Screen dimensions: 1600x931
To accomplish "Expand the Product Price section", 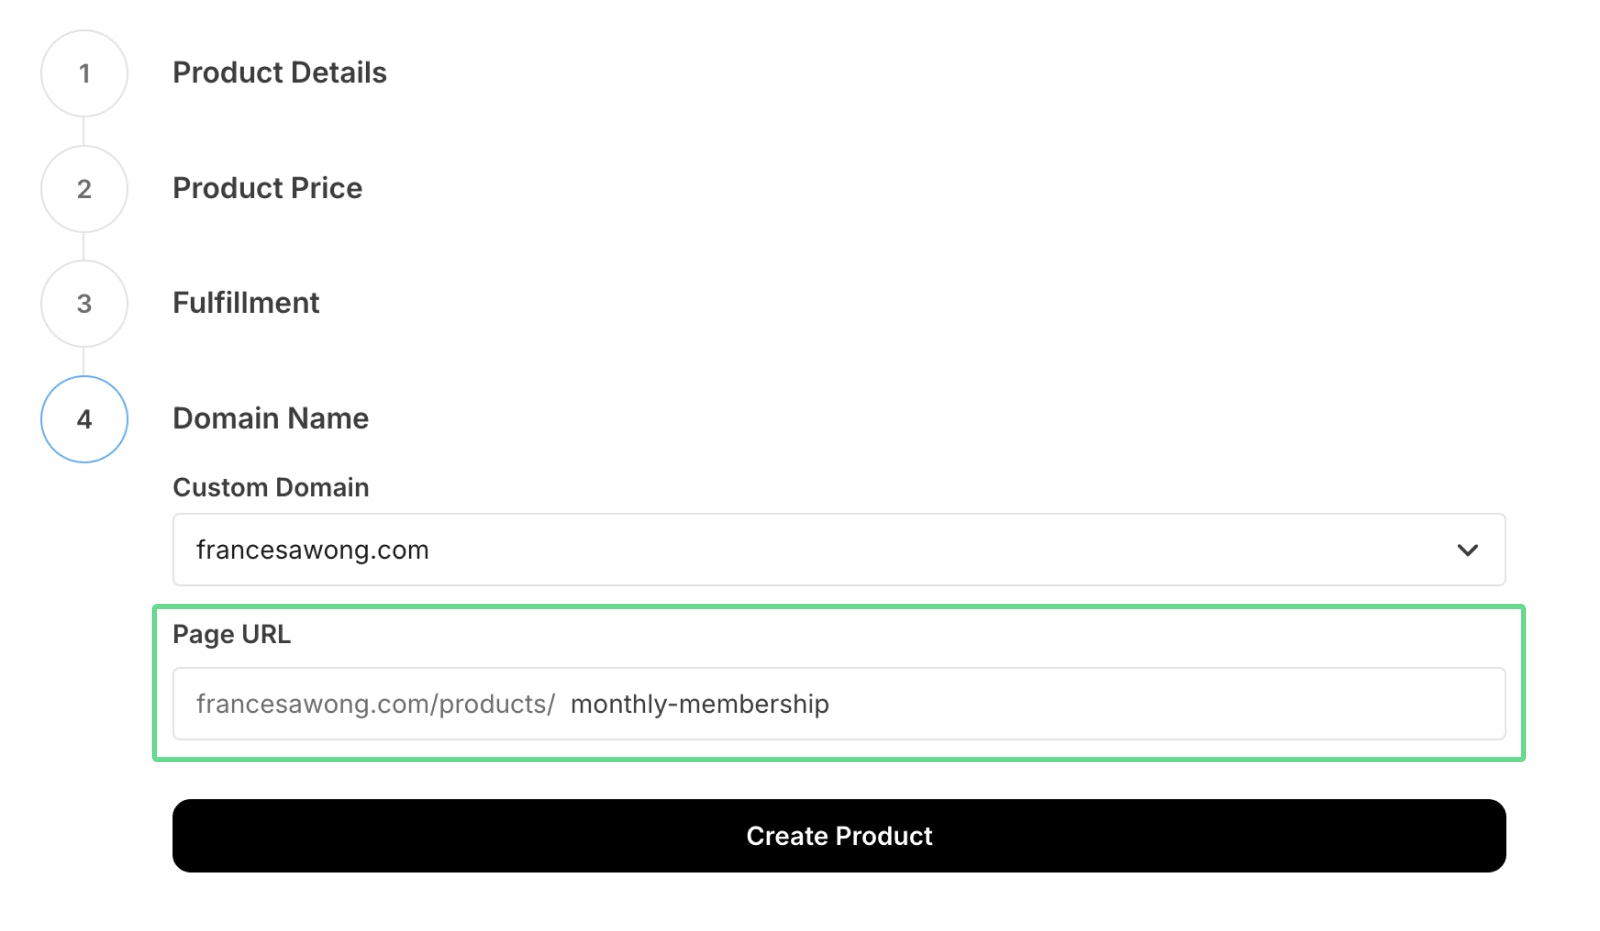I will click(267, 188).
